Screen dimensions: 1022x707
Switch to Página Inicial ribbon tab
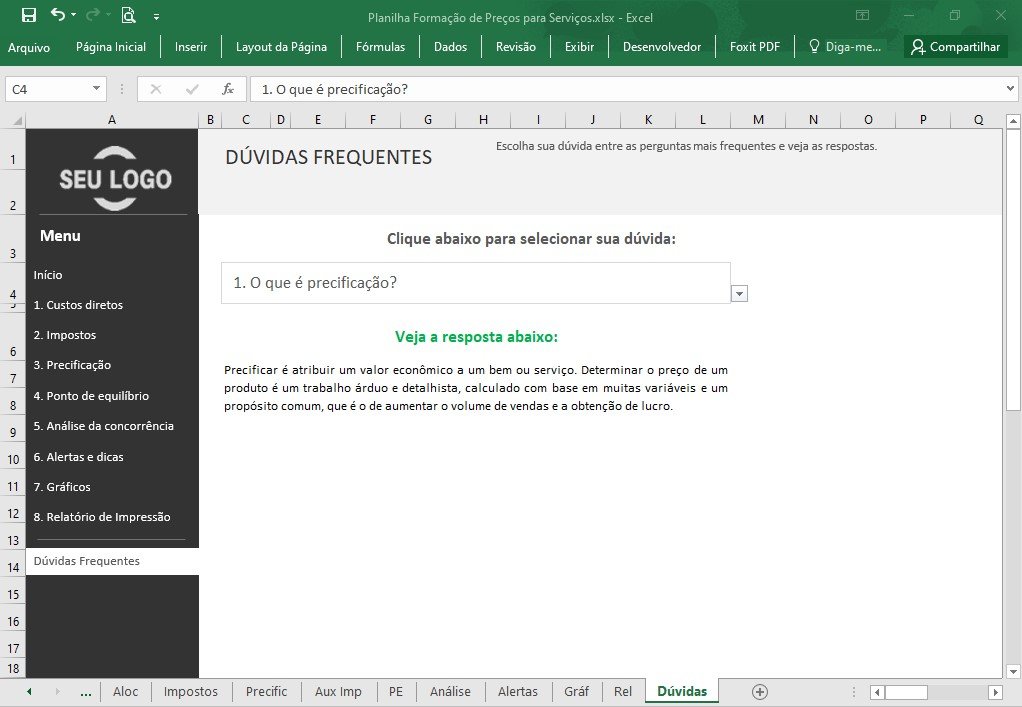(x=111, y=47)
